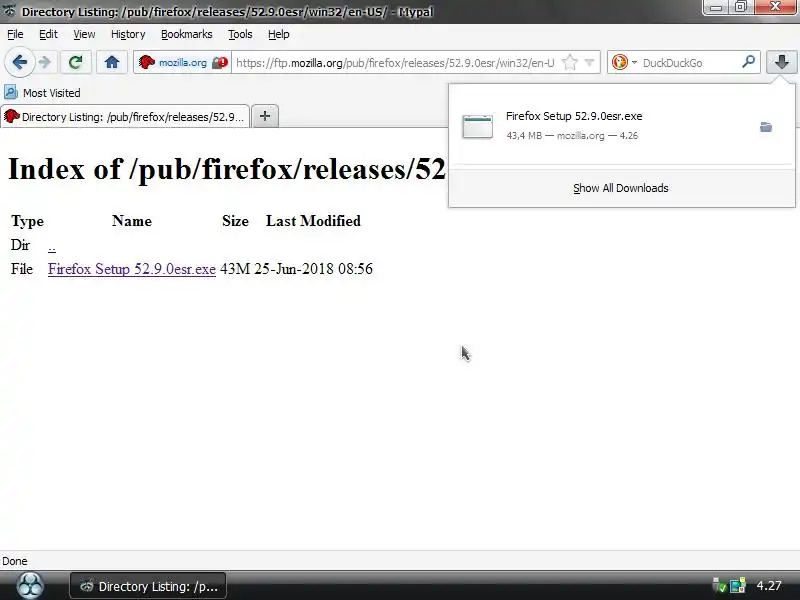Click the taskbar clock showing 4.27

[768, 586]
